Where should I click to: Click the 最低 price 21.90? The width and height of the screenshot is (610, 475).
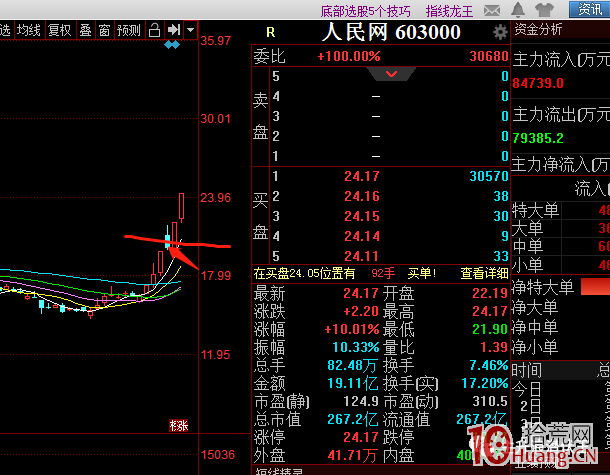490,329
